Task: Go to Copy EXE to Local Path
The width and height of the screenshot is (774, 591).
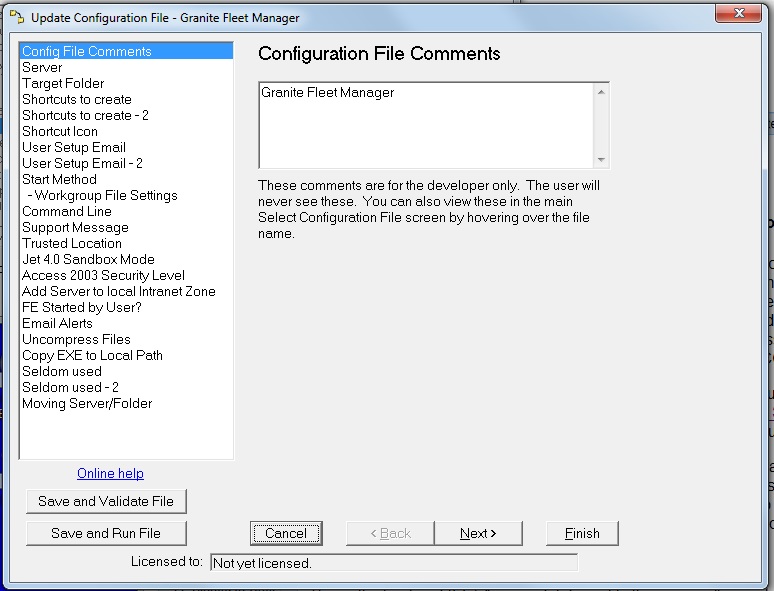Action: 126,355
